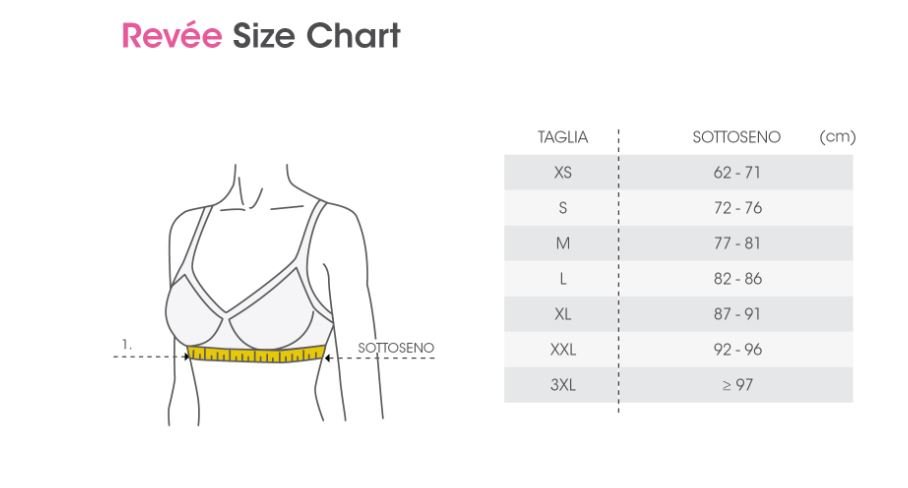Click the 87 - 91 measurement cell
This screenshot has width=908, height=488.
tap(737, 314)
